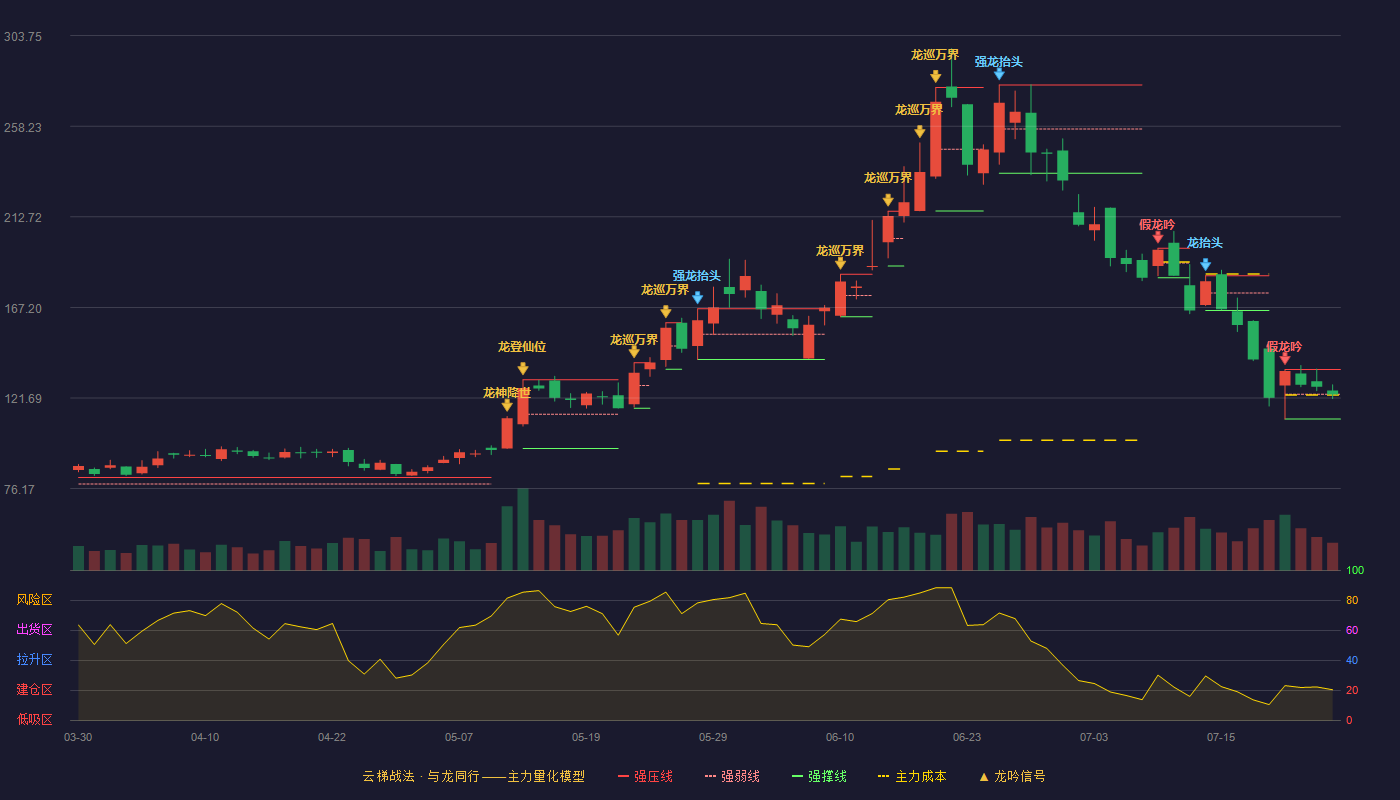This screenshot has height=800, width=1400.
Task: Toggle the 主力成本 legend series
Action: coord(912,776)
